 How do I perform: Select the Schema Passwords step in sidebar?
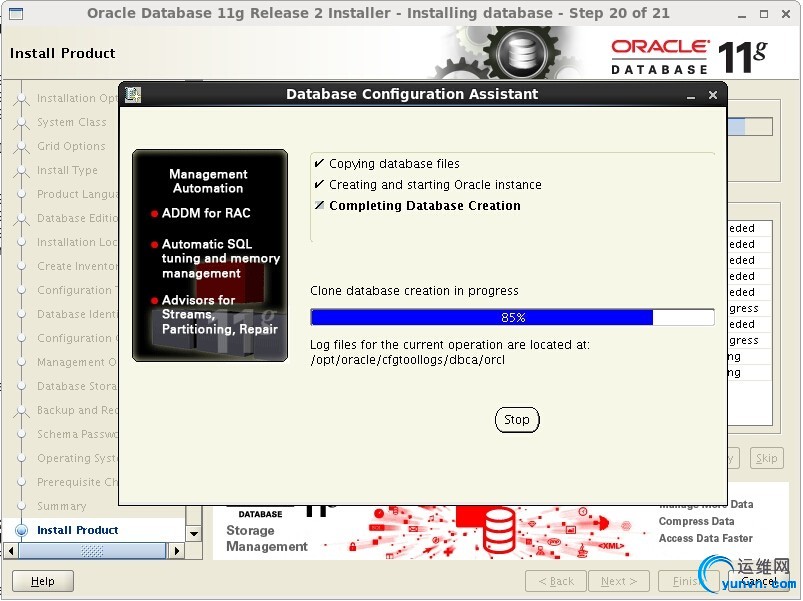pos(77,434)
